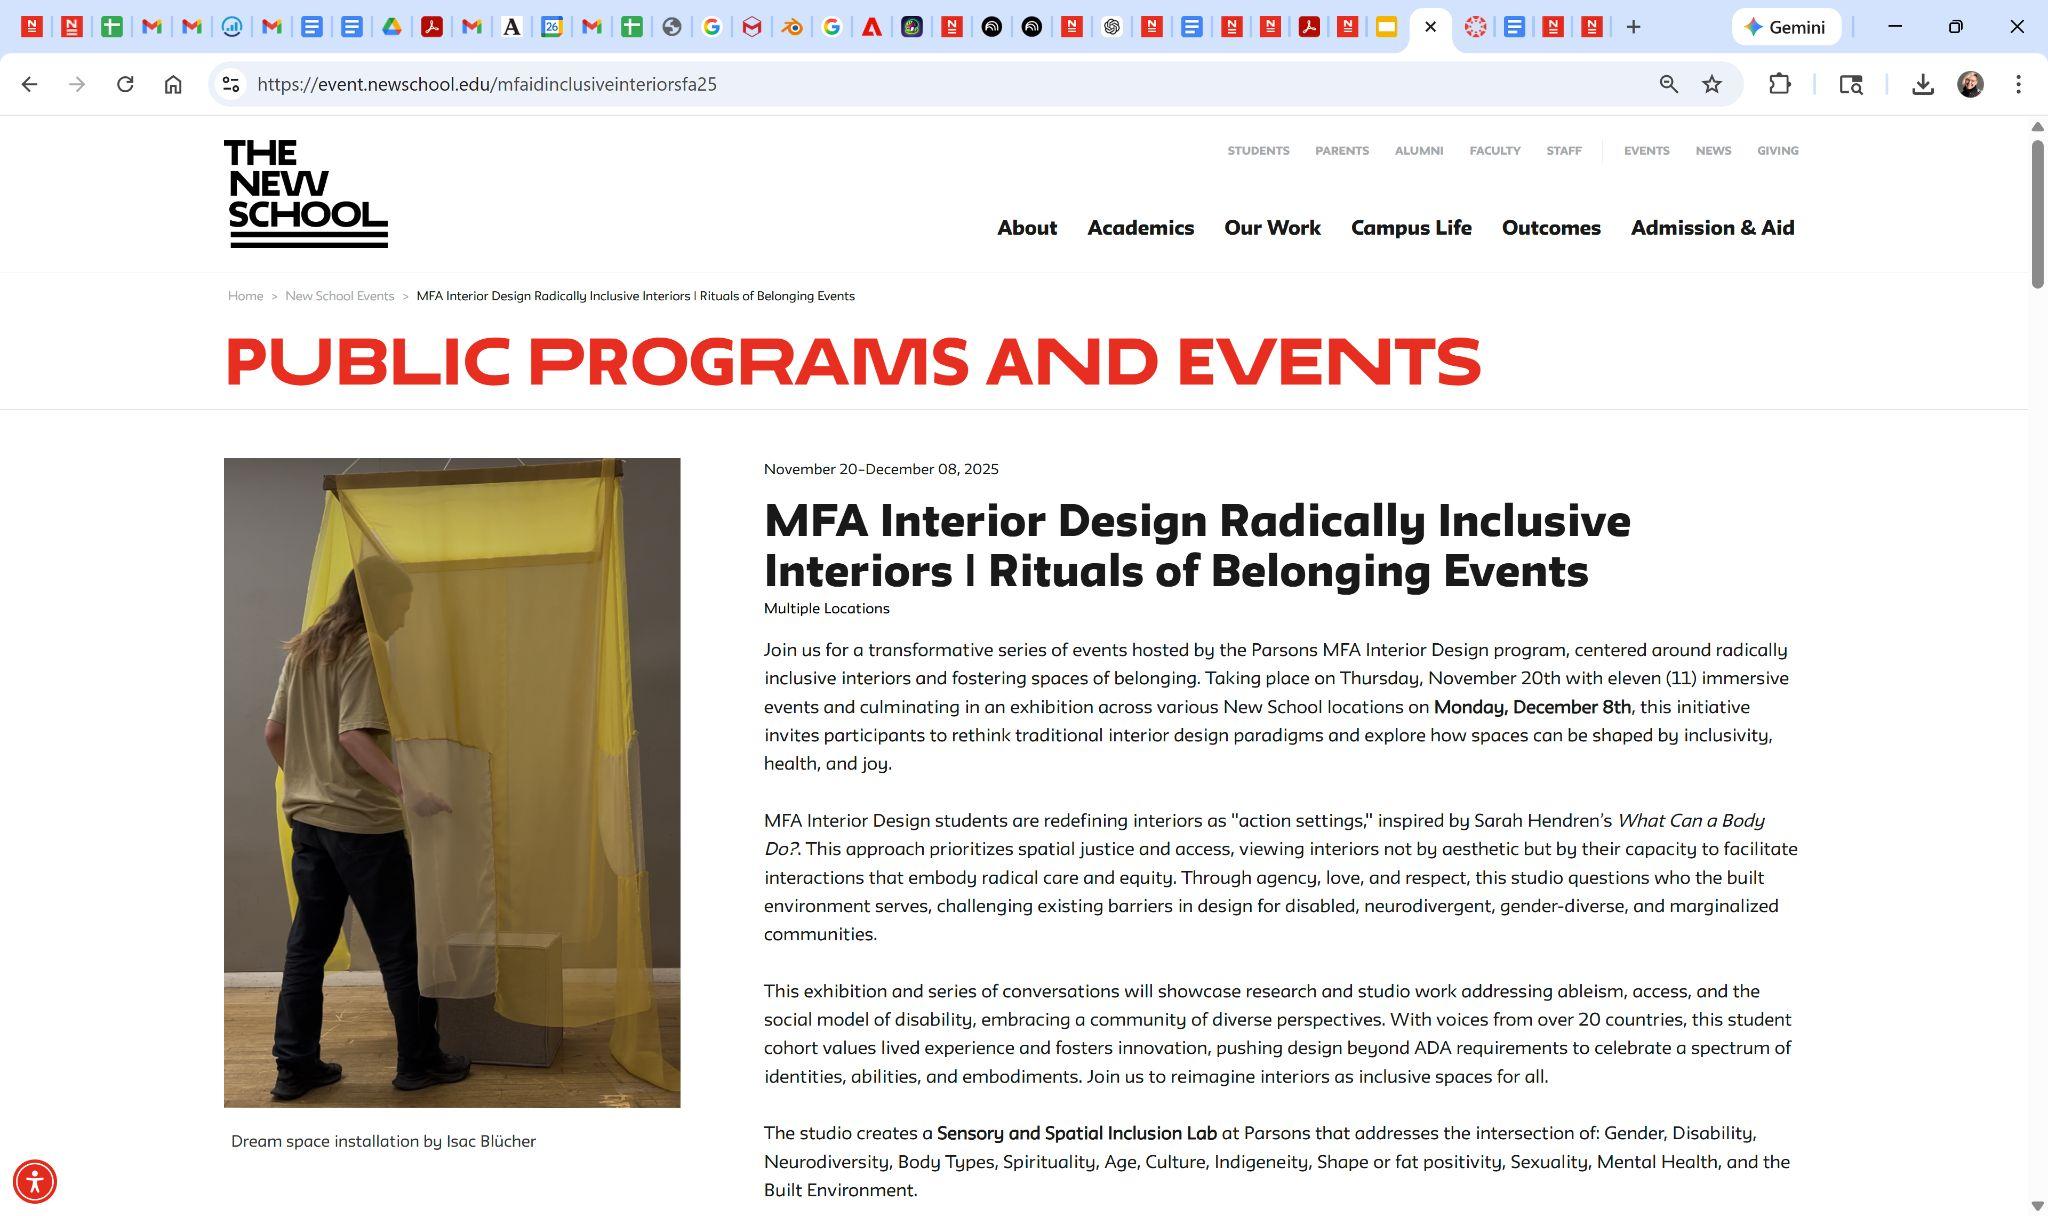The height and width of the screenshot is (1216, 2048).
Task: Click the New School Events breadcrumb
Action: [x=339, y=296]
